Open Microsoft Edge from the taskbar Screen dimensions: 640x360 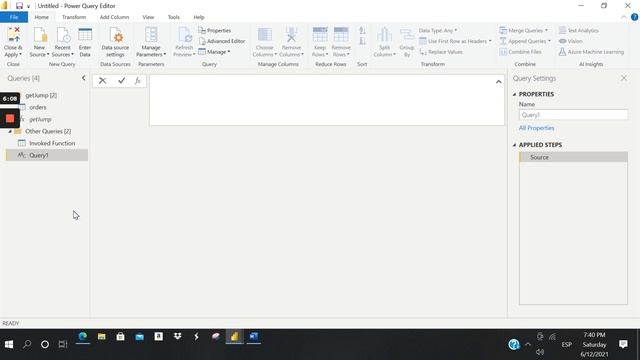[x=83, y=337]
